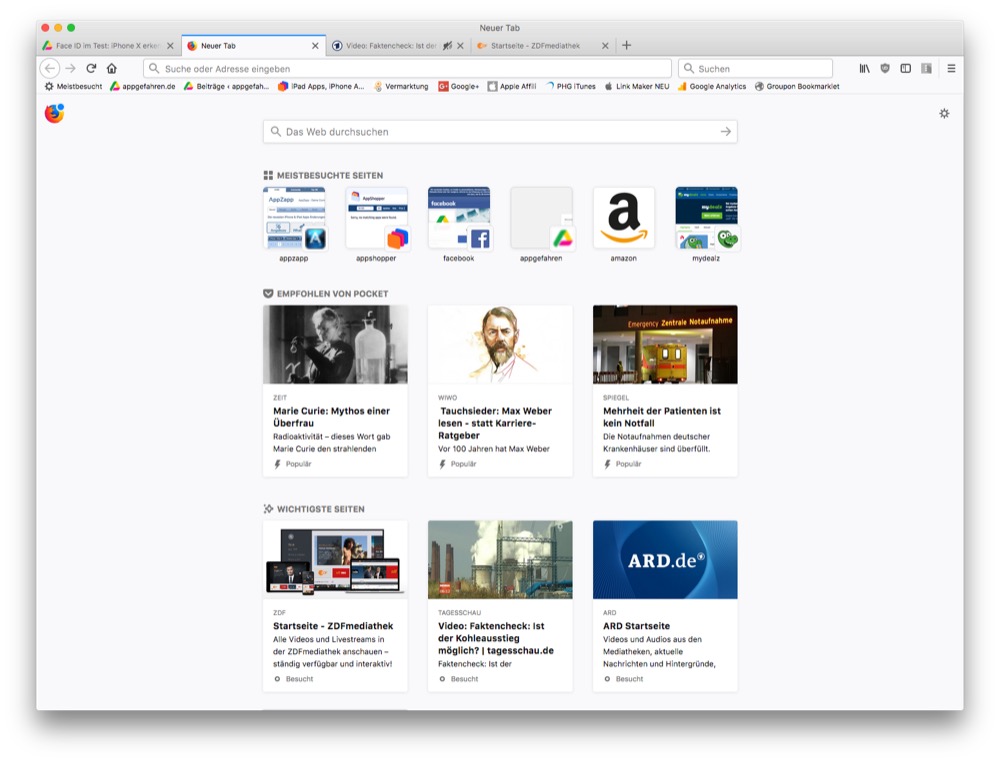Reload the current page
The height and width of the screenshot is (762, 1000).
[91, 68]
